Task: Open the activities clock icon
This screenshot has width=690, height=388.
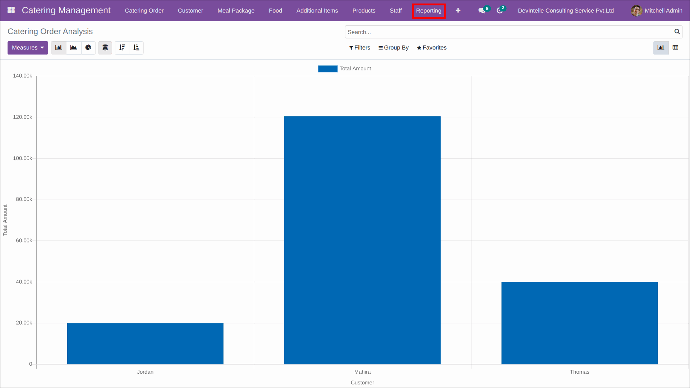Action: pyautogui.click(x=500, y=10)
